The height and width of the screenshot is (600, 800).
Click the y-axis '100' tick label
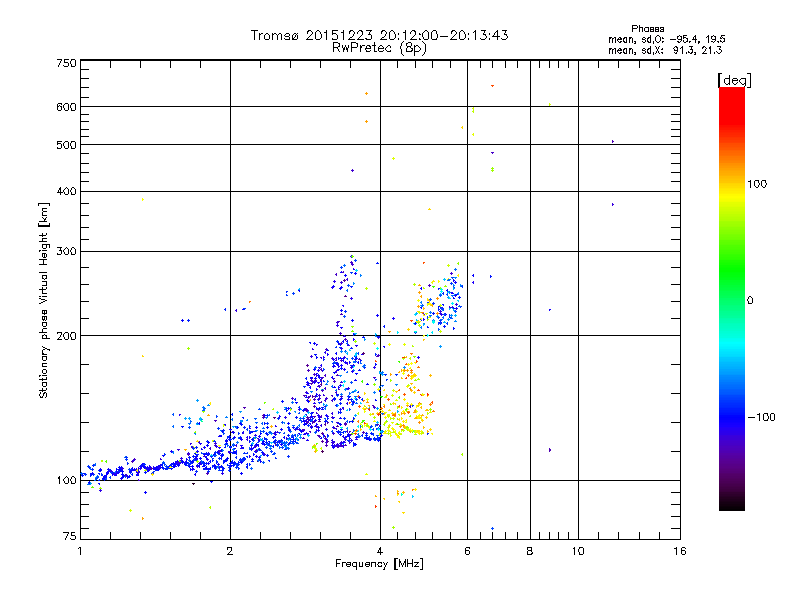(x=66, y=480)
